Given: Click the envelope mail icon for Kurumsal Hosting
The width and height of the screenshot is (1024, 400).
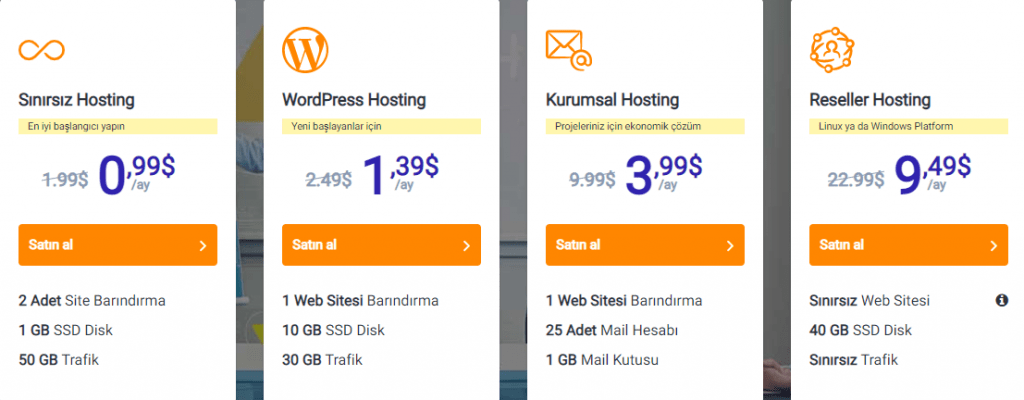Looking at the screenshot, I should [569, 50].
